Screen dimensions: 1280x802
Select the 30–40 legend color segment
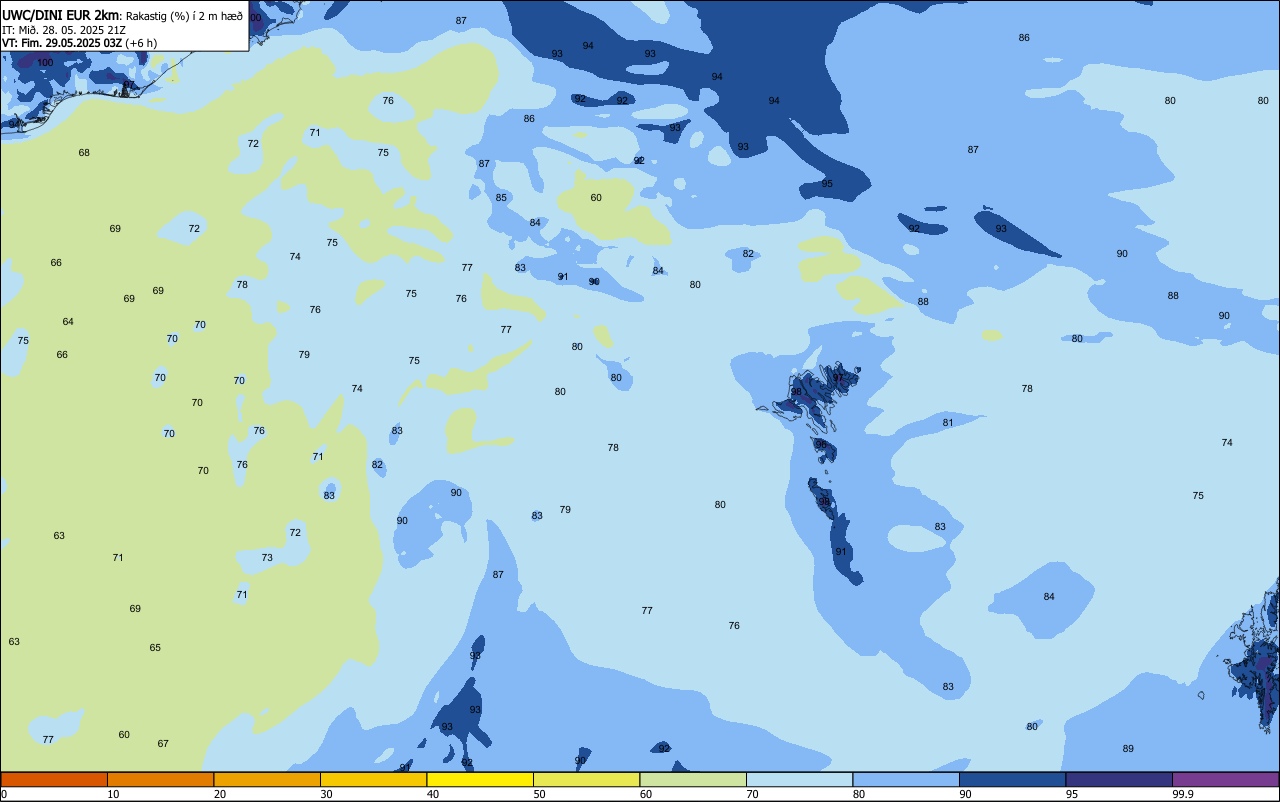tap(373, 779)
